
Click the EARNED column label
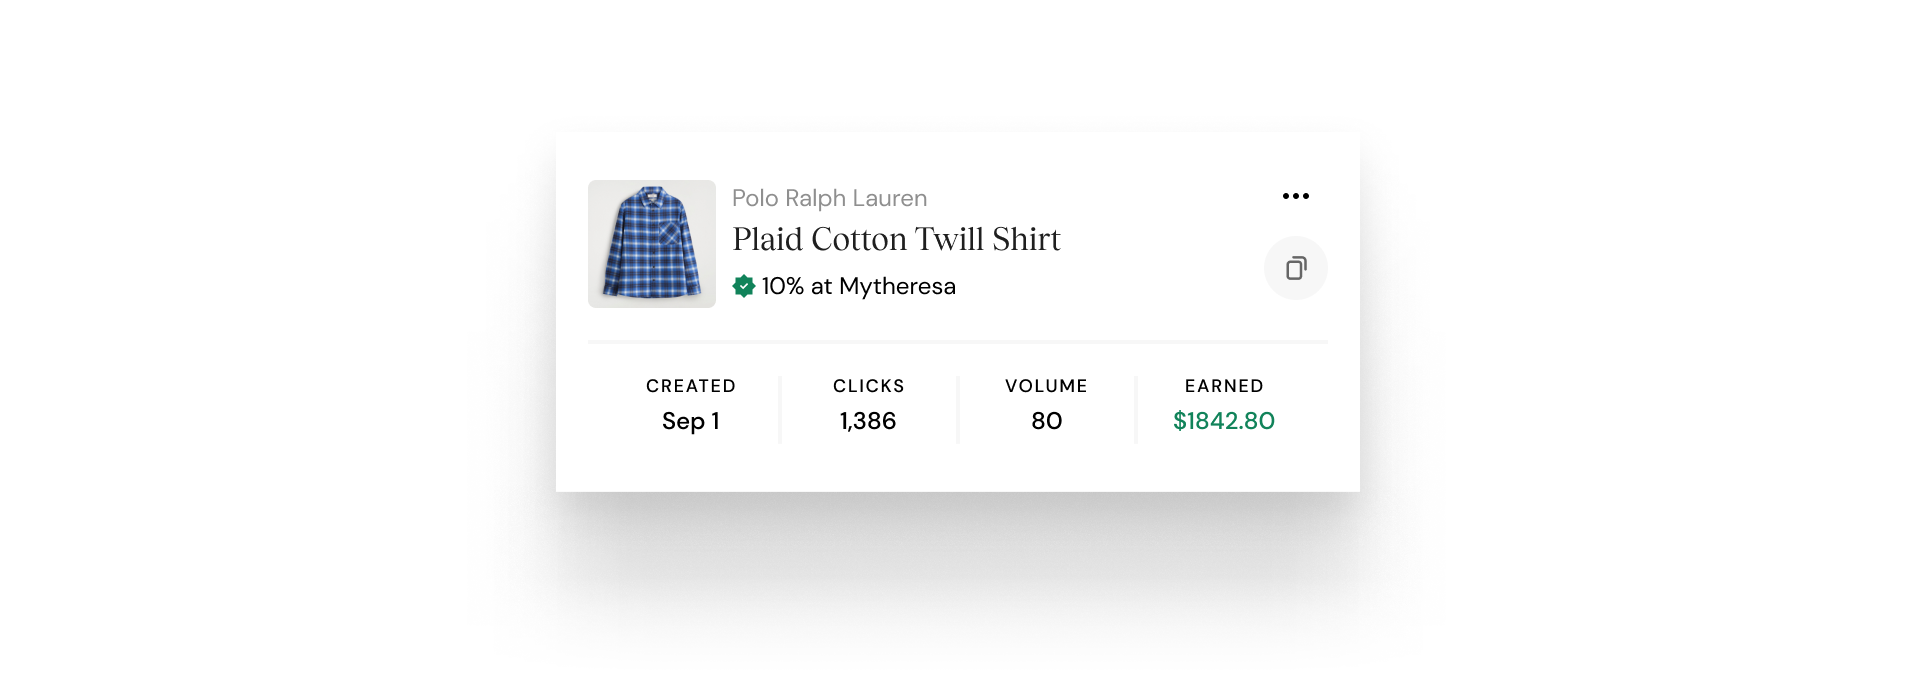tap(1224, 386)
